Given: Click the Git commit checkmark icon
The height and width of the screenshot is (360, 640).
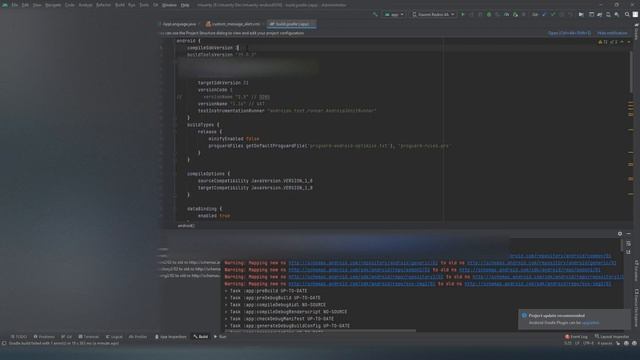Looking at the screenshot, I should click(x=553, y=15).
